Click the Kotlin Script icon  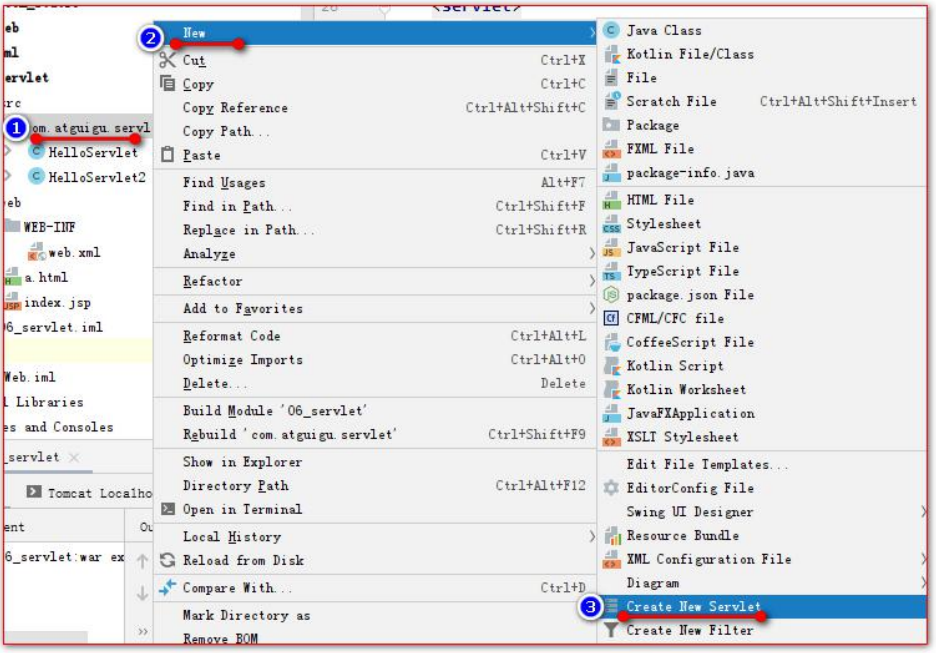[611, 366]
